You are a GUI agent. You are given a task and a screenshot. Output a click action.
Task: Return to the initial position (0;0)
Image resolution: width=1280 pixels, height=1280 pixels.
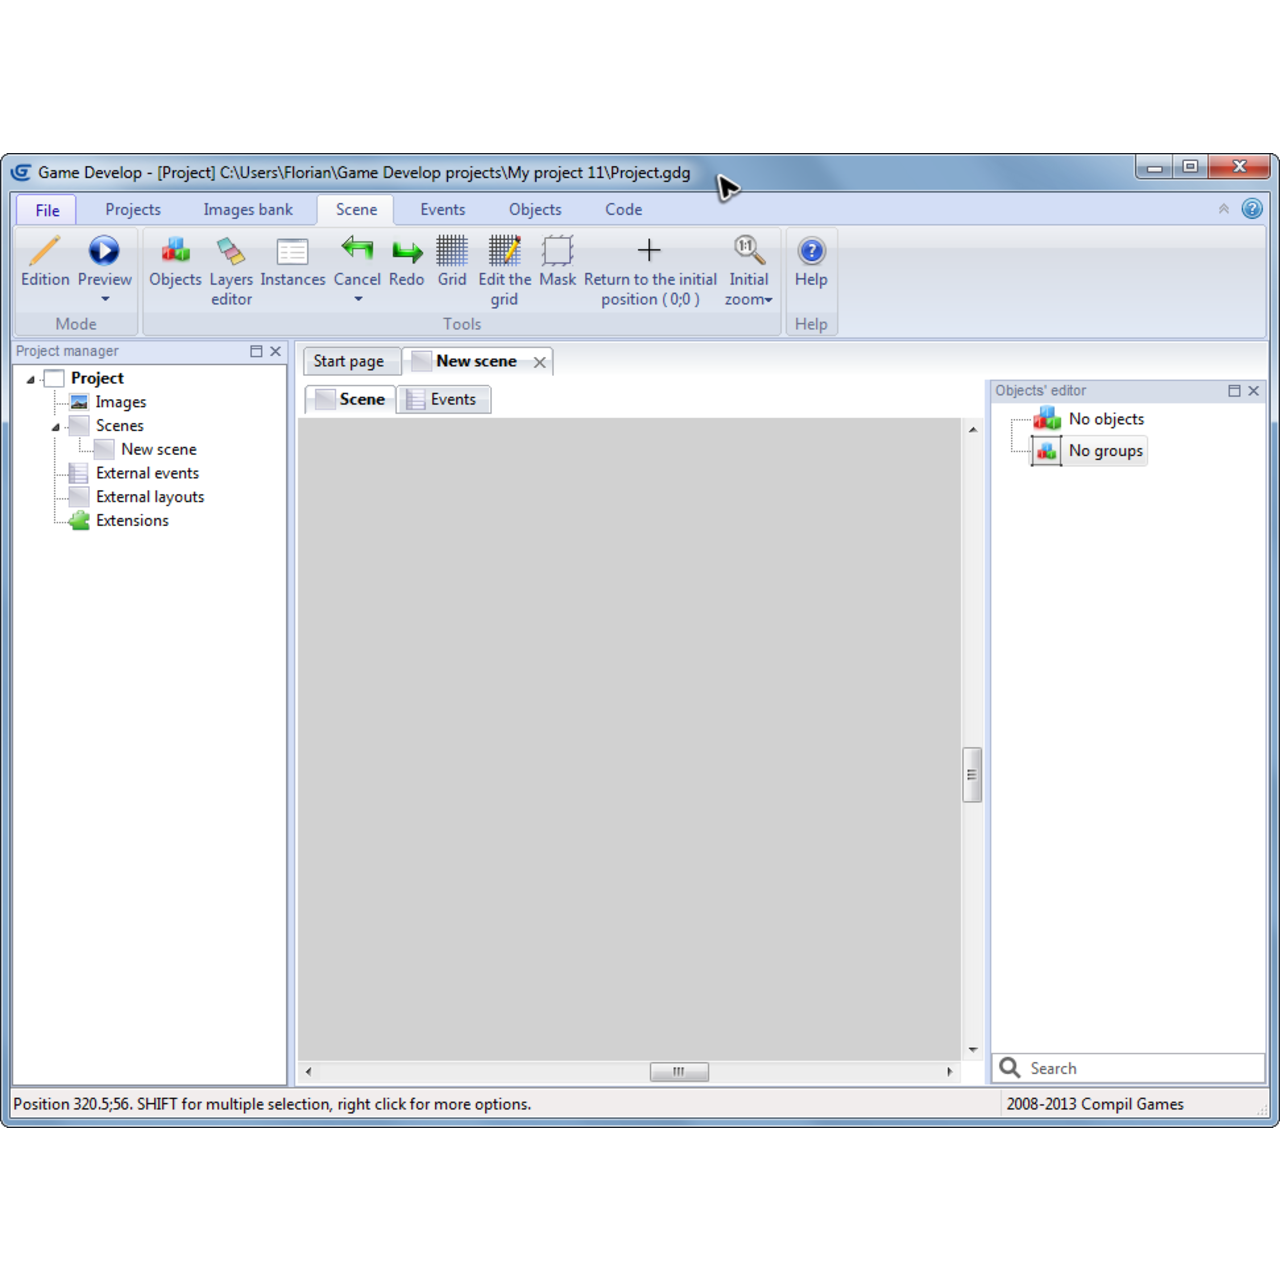tap(650, 271)
